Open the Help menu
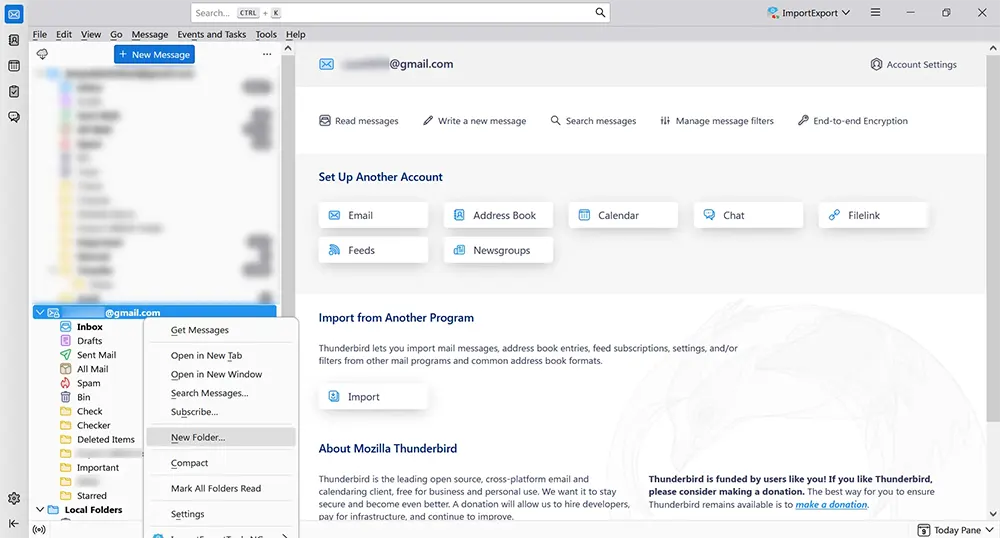1000x538 pixels. 295,34
